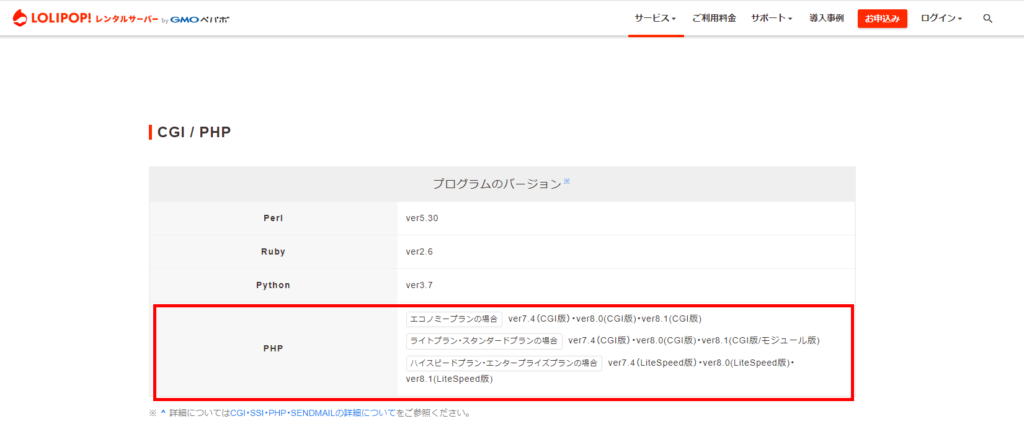Screen dimensions: 1024x434
Task: Click the ハイスピードプラン・エンタープライズプランの場合 tag
Action: [504, 362]
